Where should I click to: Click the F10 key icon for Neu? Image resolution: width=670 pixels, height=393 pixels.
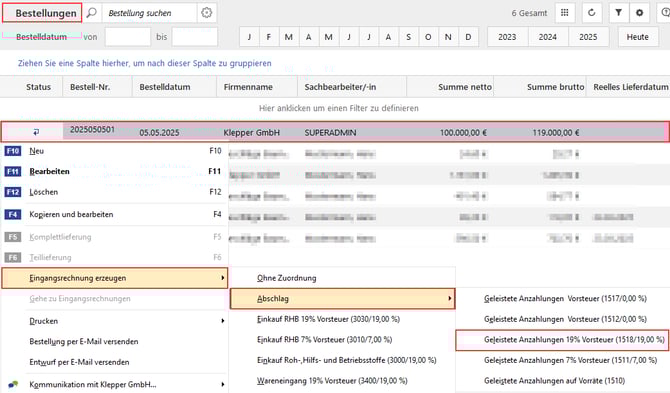(x=13, y=151)
